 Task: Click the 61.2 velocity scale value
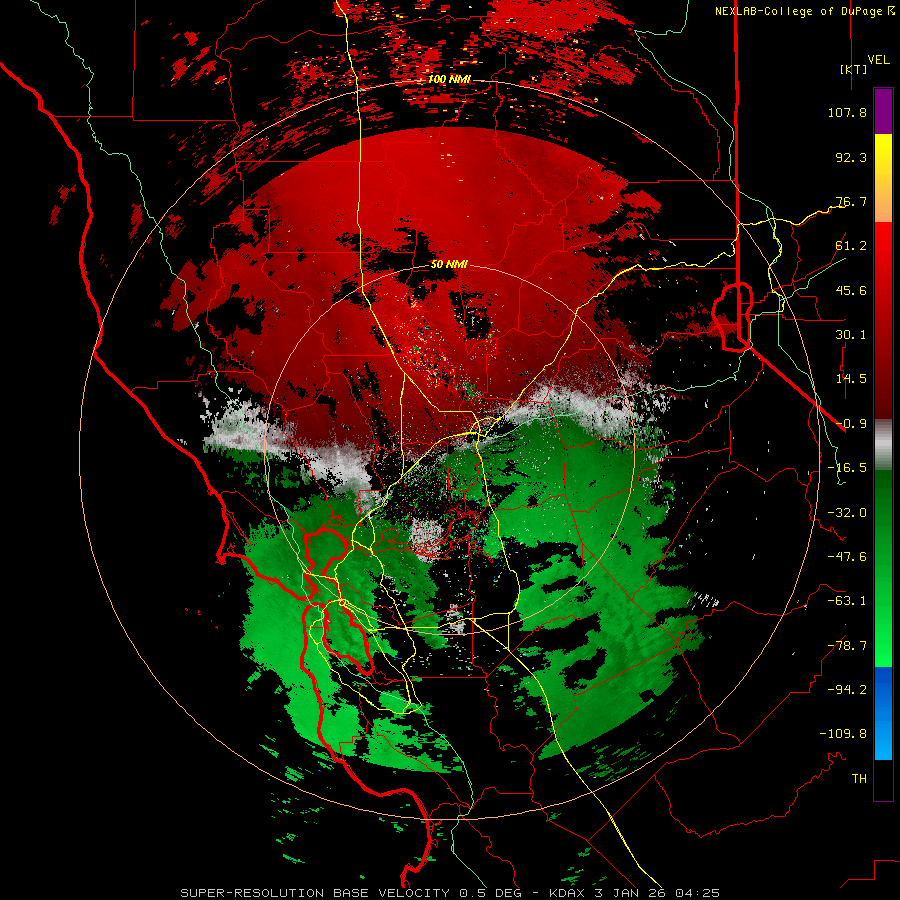click(x=851, y=246)
